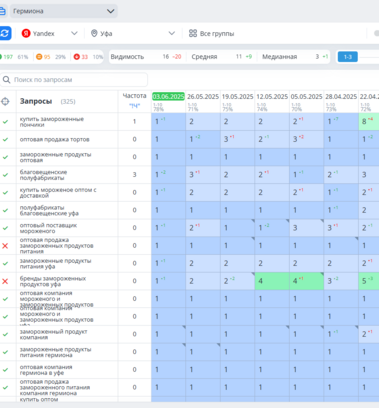379x408 pixels.
Task: Click position 3 for благовещенские полуфабрикаты on 26.05.2025
Action: coord(203,174)
